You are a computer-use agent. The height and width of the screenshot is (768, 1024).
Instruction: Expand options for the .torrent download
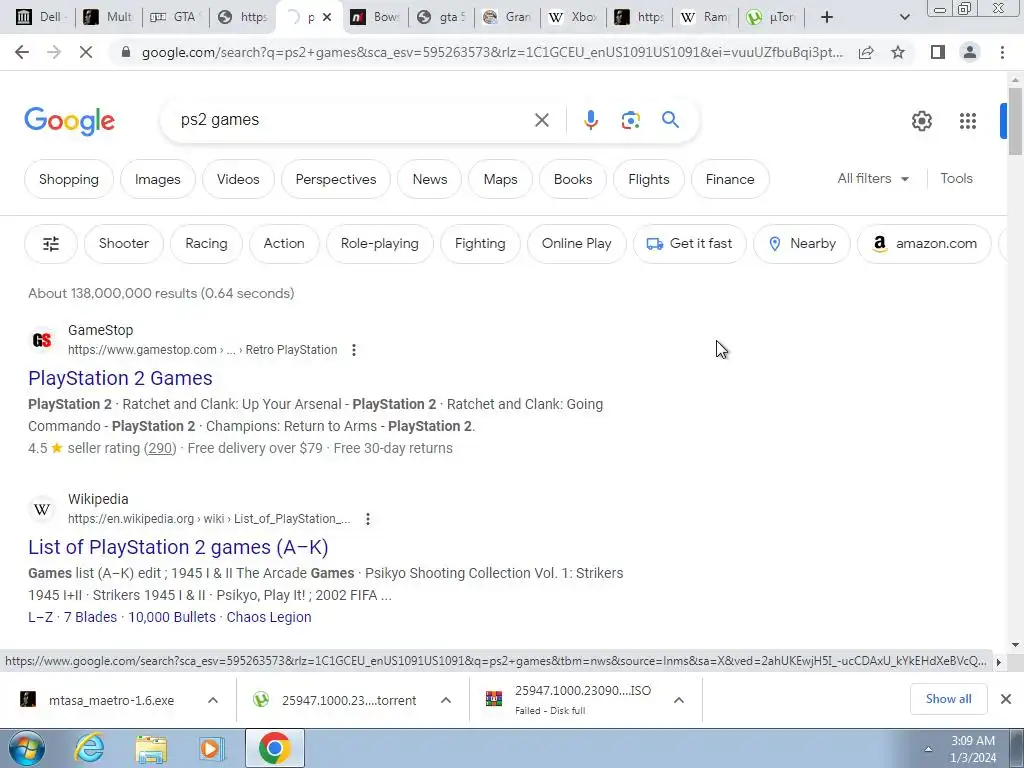click(x=446, y=700)
